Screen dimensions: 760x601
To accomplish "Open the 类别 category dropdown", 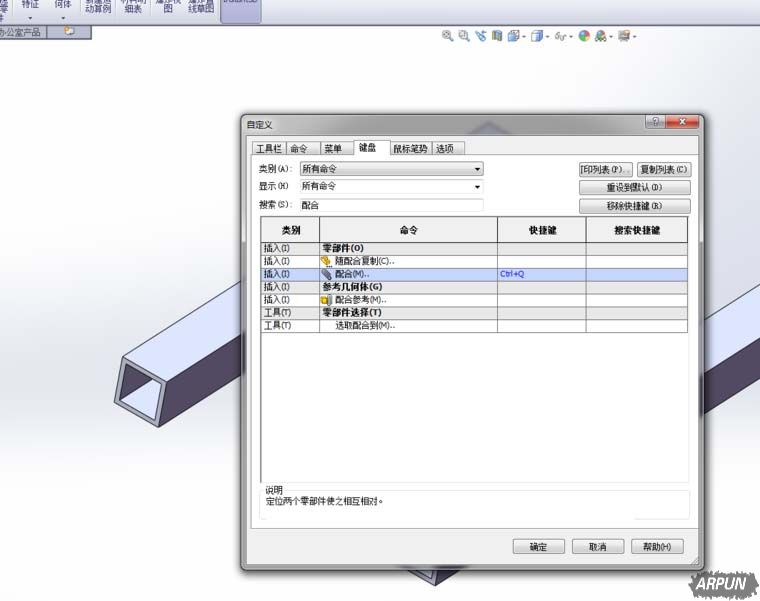I will click(392, 169).
